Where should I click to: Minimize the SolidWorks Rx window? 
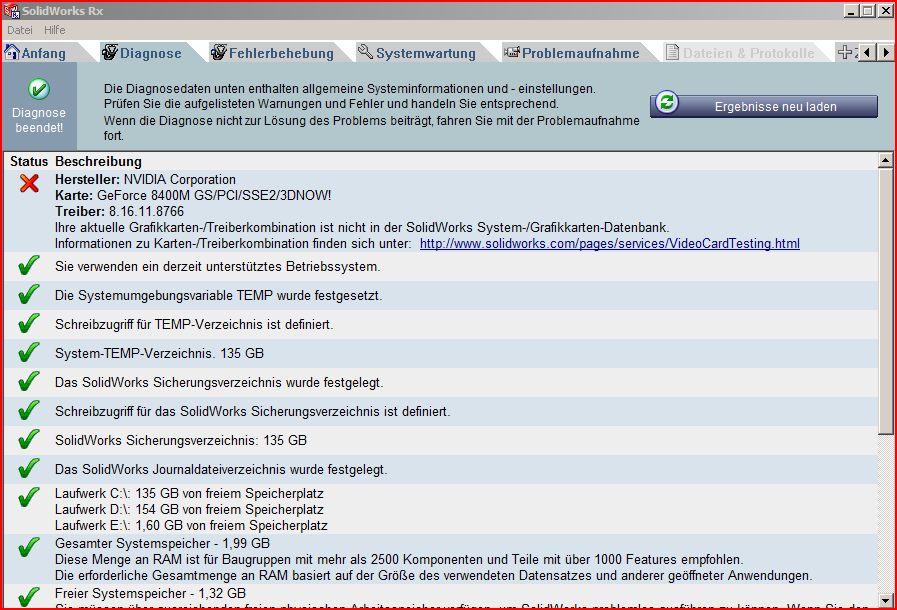pyautogui.click(x=851, y=10)
